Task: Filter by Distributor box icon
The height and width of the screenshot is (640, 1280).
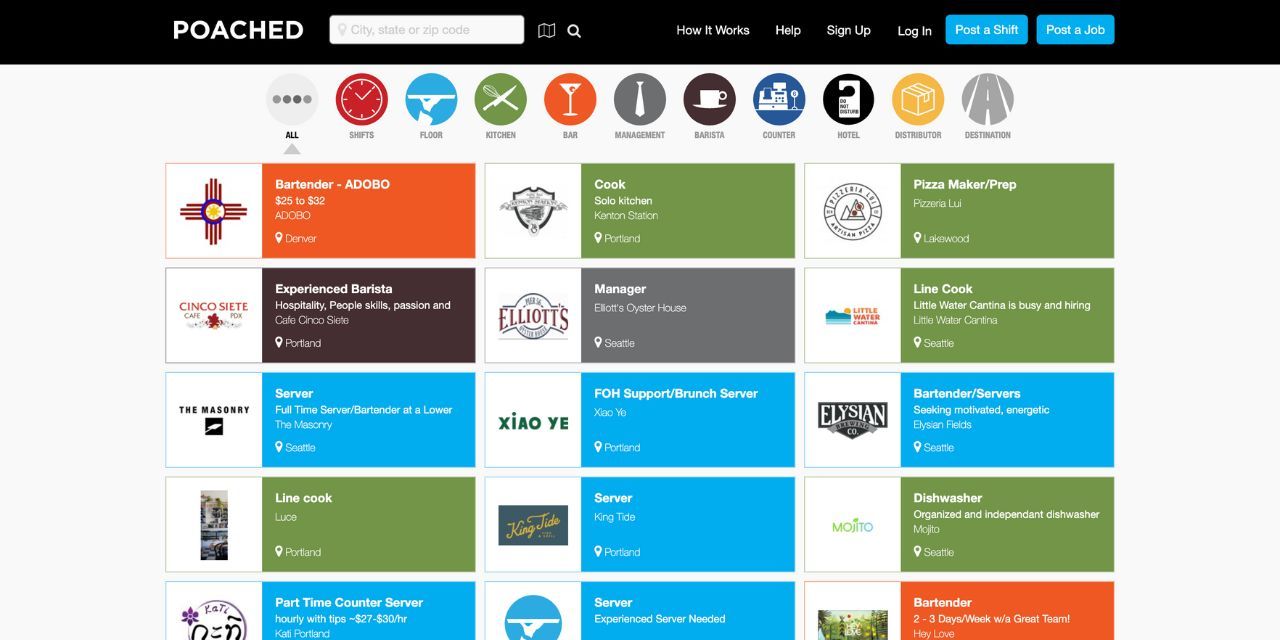Action: pyautogui.click(x=918, y=100)
